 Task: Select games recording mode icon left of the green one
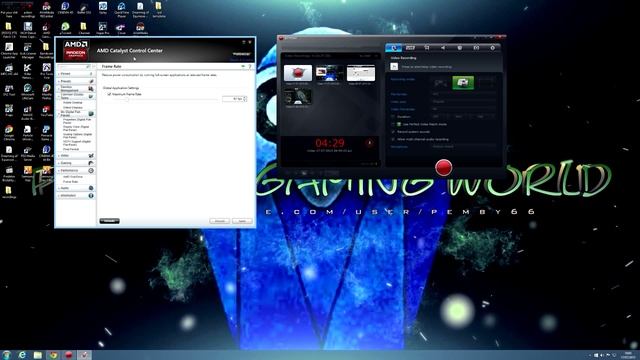point(440,83)
